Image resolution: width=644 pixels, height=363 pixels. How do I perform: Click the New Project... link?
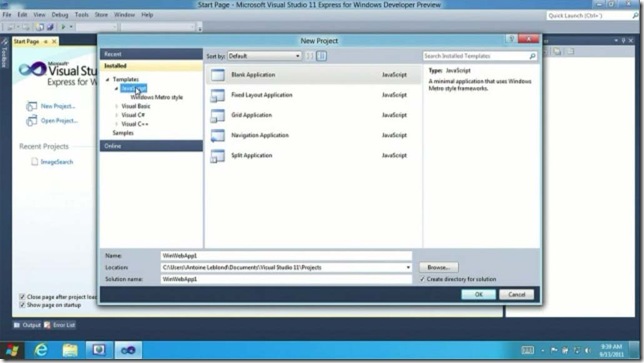click(x=58, y=106)
